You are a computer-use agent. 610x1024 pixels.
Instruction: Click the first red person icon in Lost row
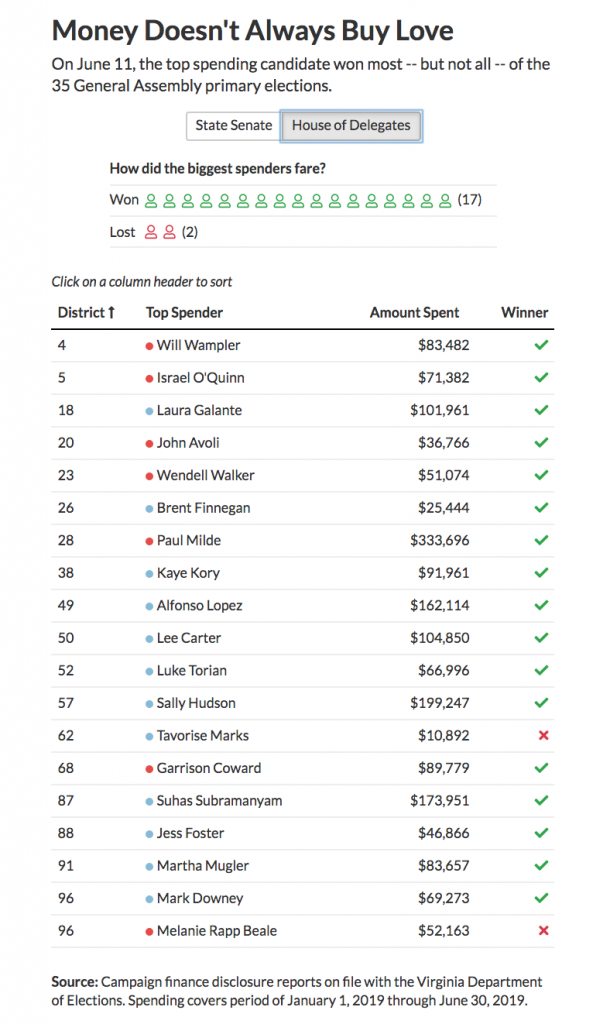coord(152,232)
